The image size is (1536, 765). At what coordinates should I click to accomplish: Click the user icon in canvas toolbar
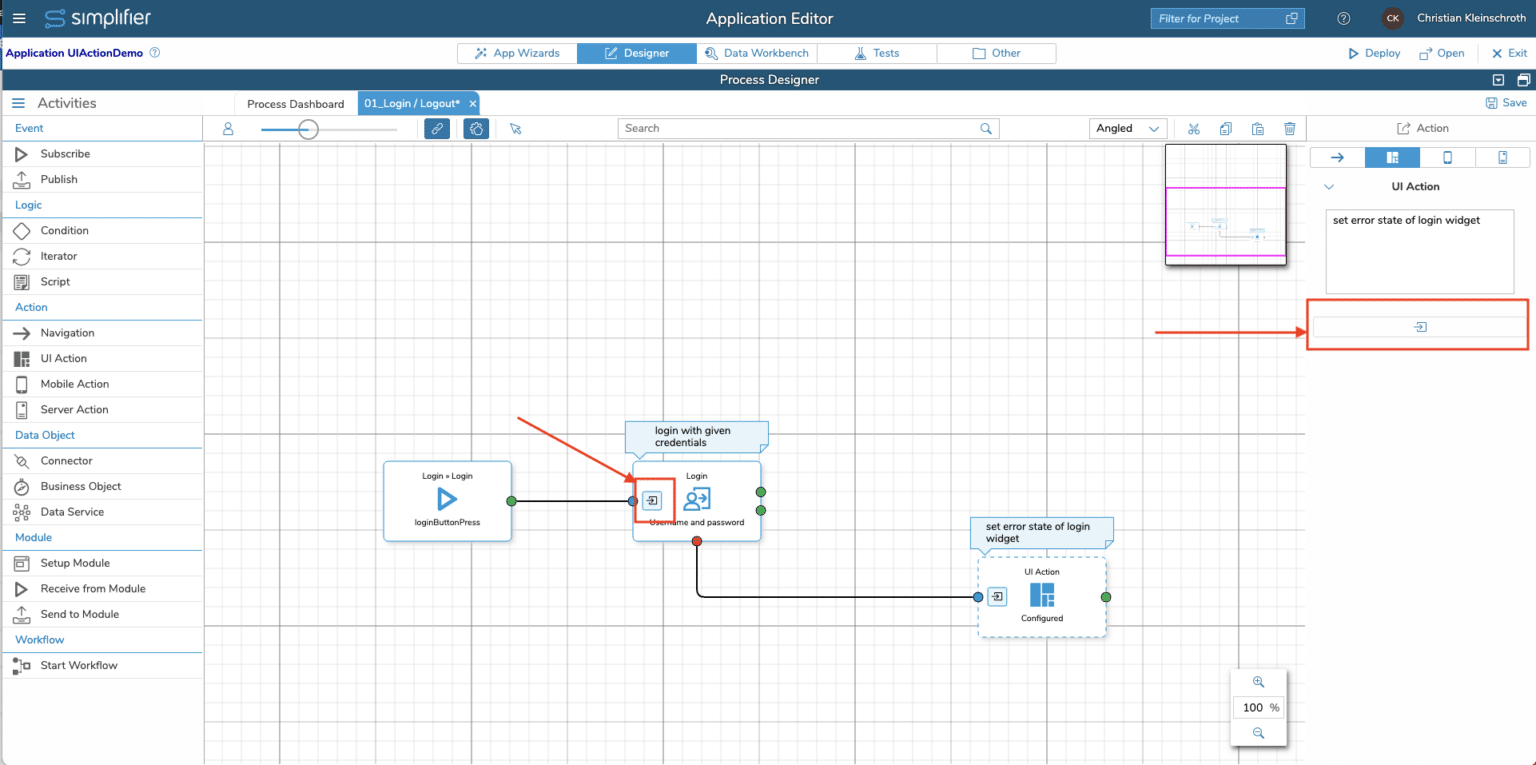click(228, 128)
